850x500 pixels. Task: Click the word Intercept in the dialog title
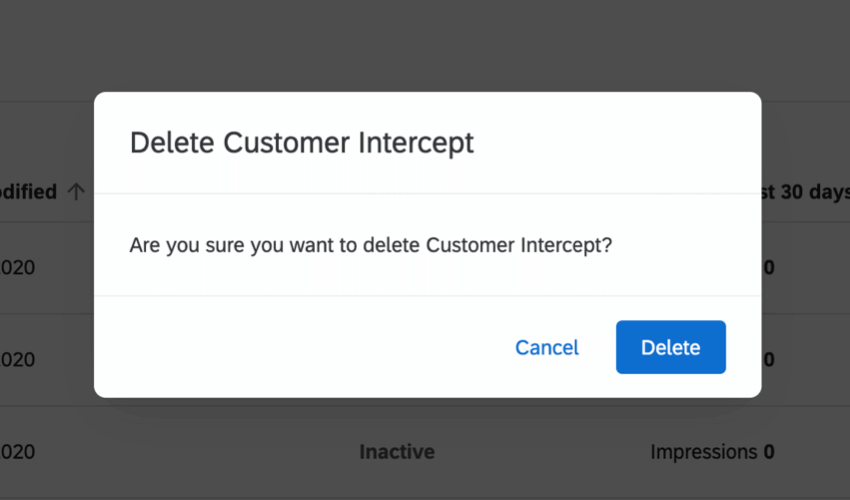pos(416,143)
